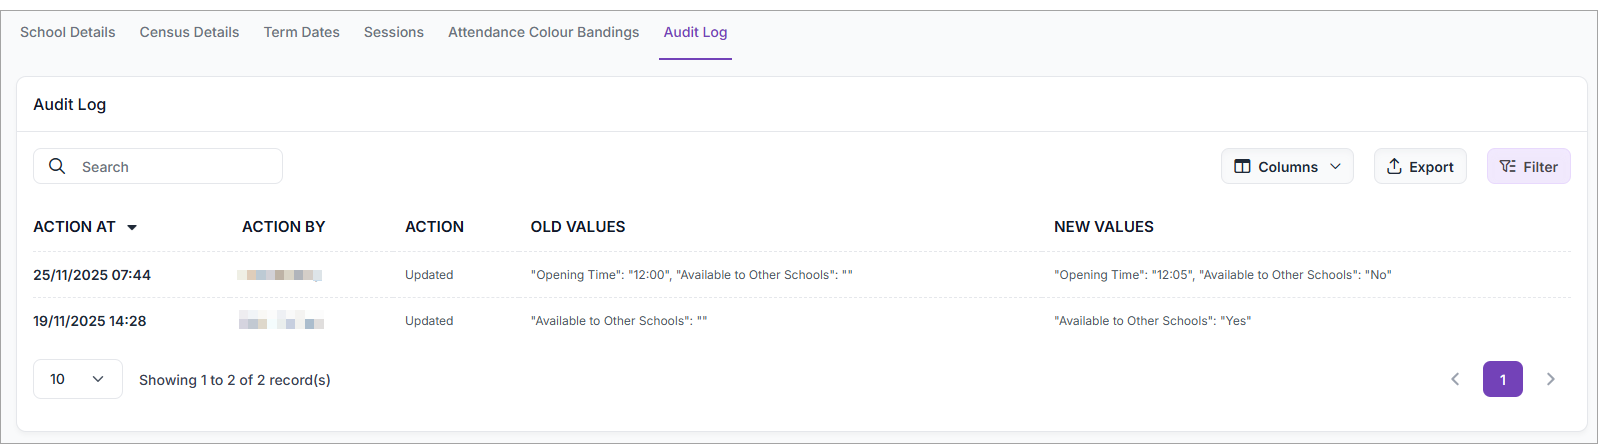Click the search magnifier icon
The height and width of the screenshot is (444, 1598).
coord(57,166)
